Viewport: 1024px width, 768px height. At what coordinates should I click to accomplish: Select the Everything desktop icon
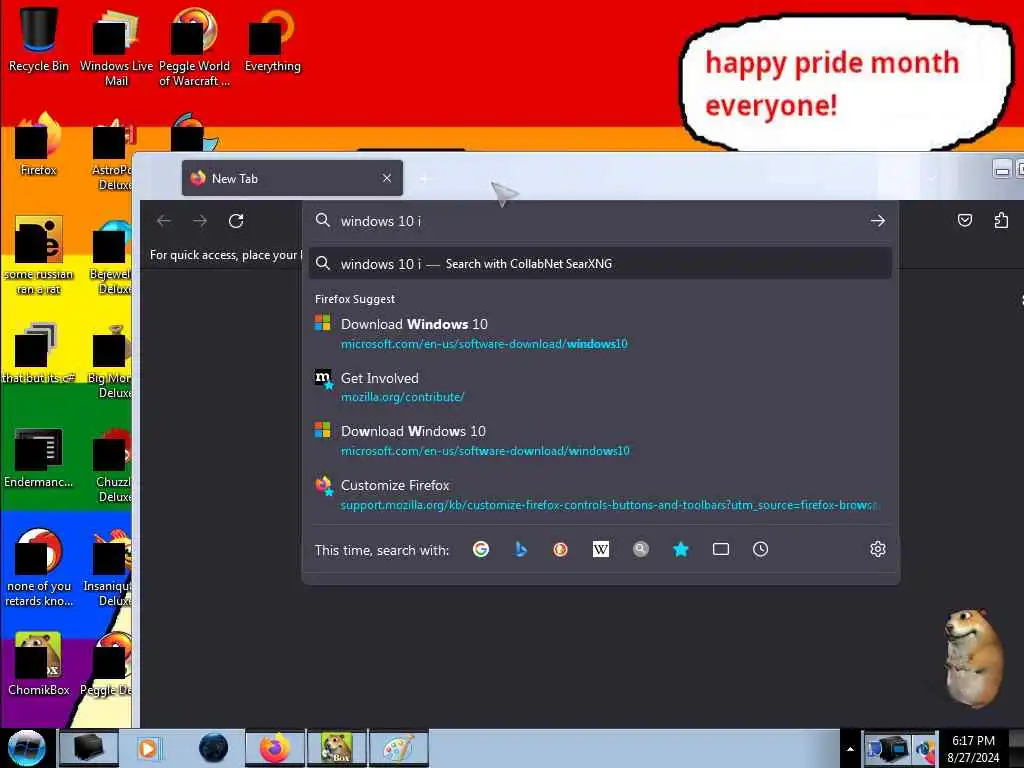[x=272, y=40]
